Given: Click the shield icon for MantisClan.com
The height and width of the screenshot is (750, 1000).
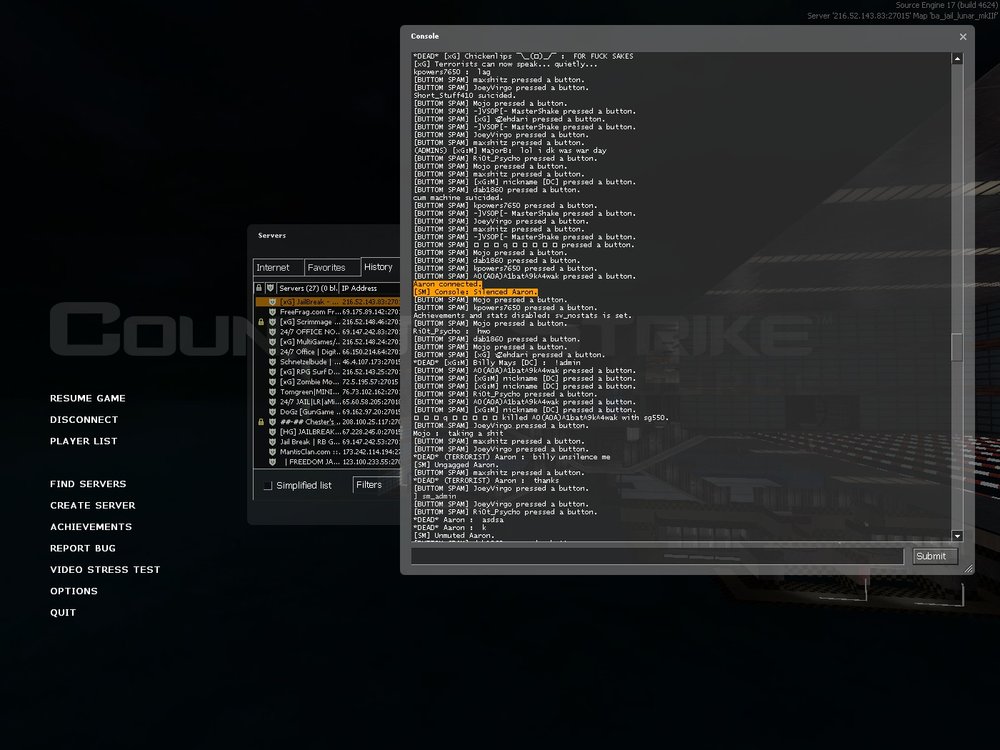Looking at the screenshot, I should click(272, 452).
